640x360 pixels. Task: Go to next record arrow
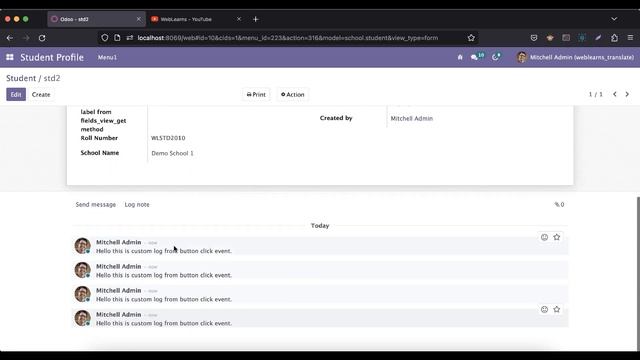pyautogui.click(x=627, y=94)
